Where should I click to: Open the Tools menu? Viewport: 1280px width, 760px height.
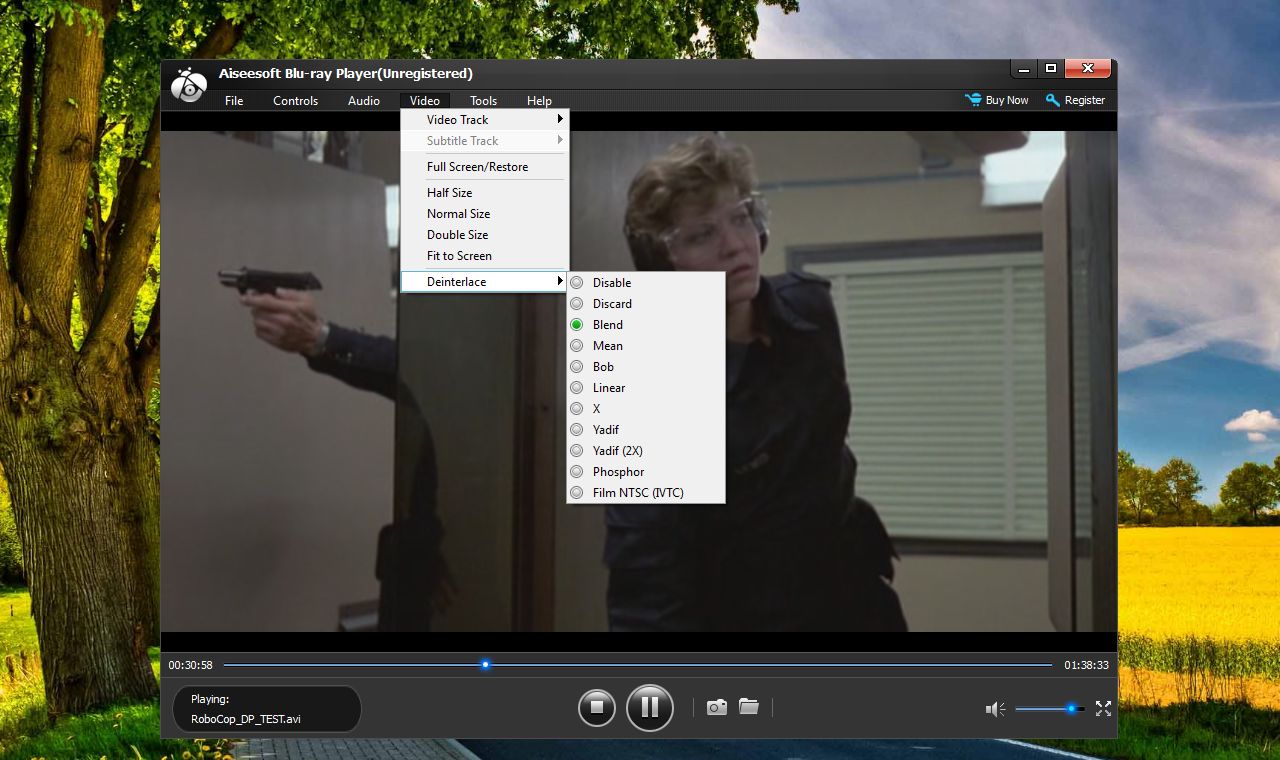tap(484, 101)
